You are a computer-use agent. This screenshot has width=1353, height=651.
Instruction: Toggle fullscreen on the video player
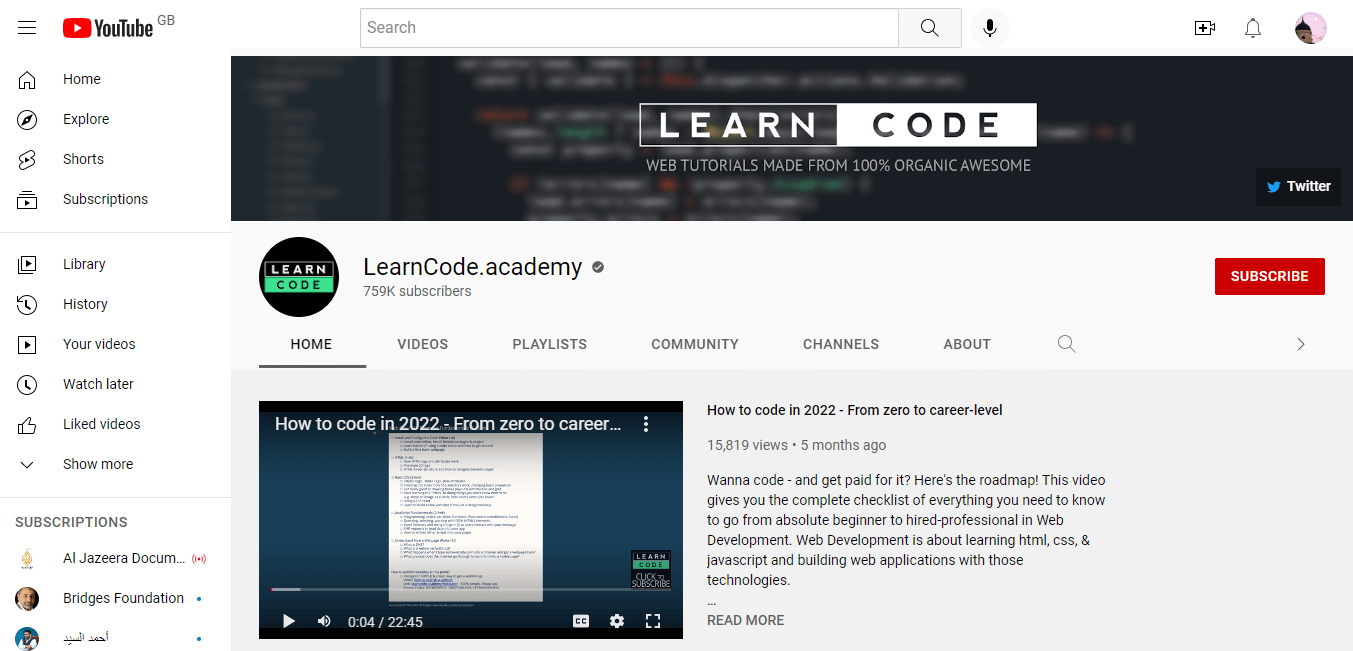click(x=653, y=621)
